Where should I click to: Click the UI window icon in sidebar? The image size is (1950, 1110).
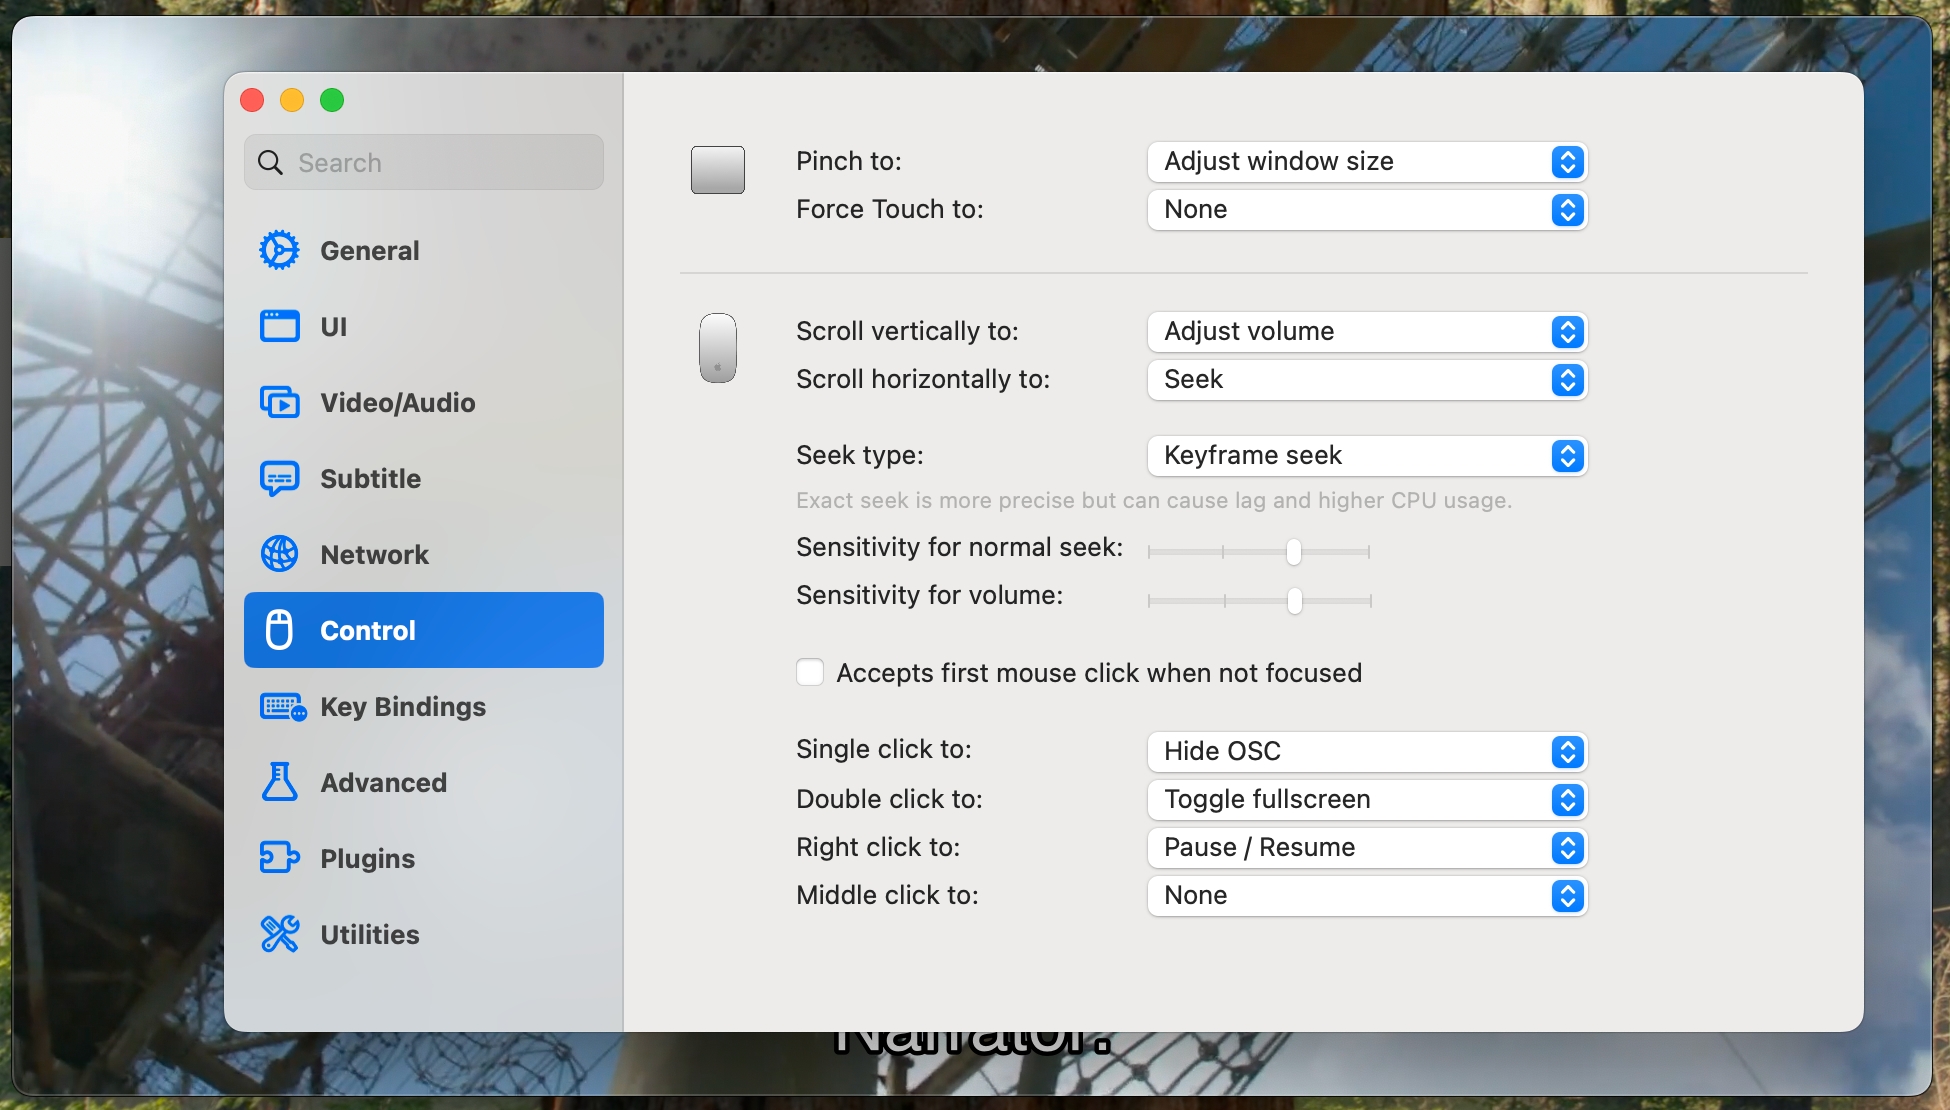(x=280, y=326)
